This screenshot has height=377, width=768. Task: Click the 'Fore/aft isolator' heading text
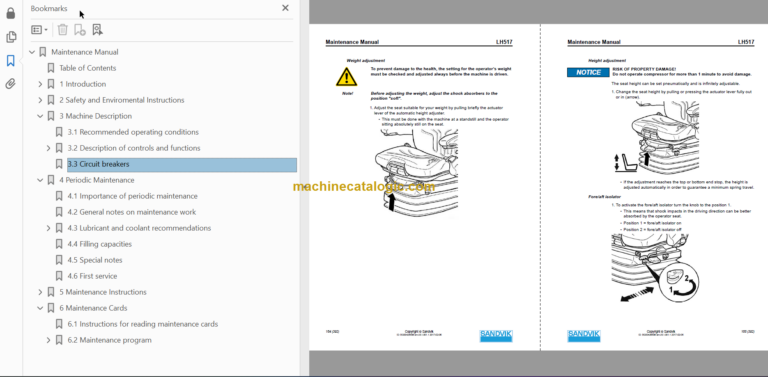click(x=604, y=196)
